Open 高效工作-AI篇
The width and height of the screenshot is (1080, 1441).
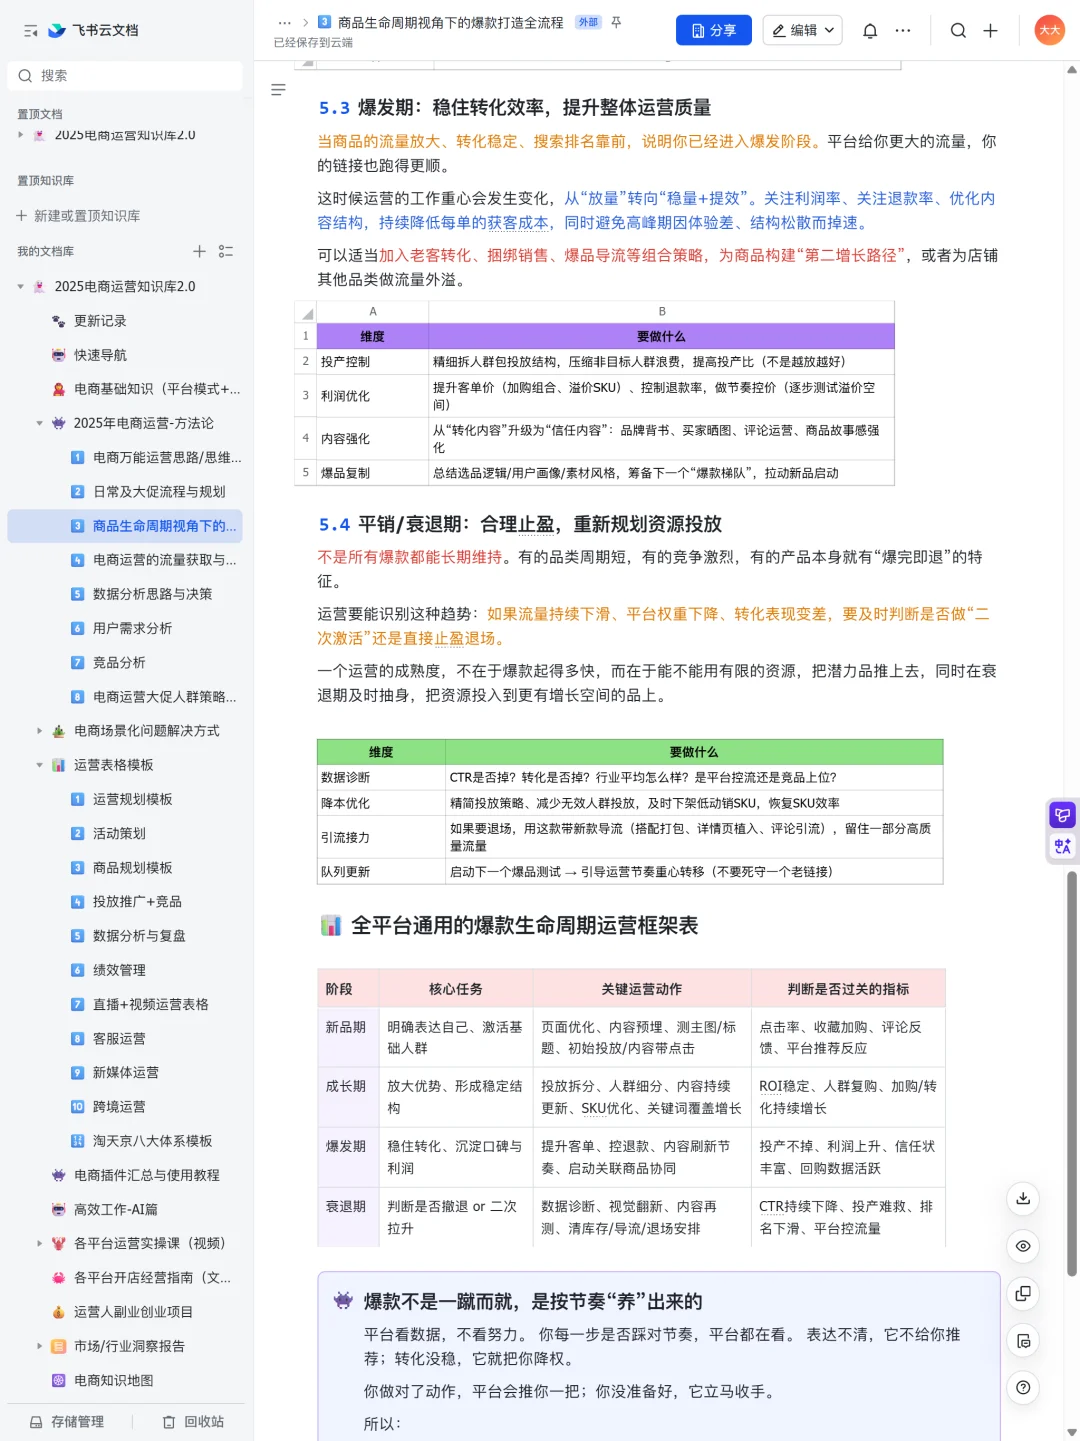[125, 1210]
